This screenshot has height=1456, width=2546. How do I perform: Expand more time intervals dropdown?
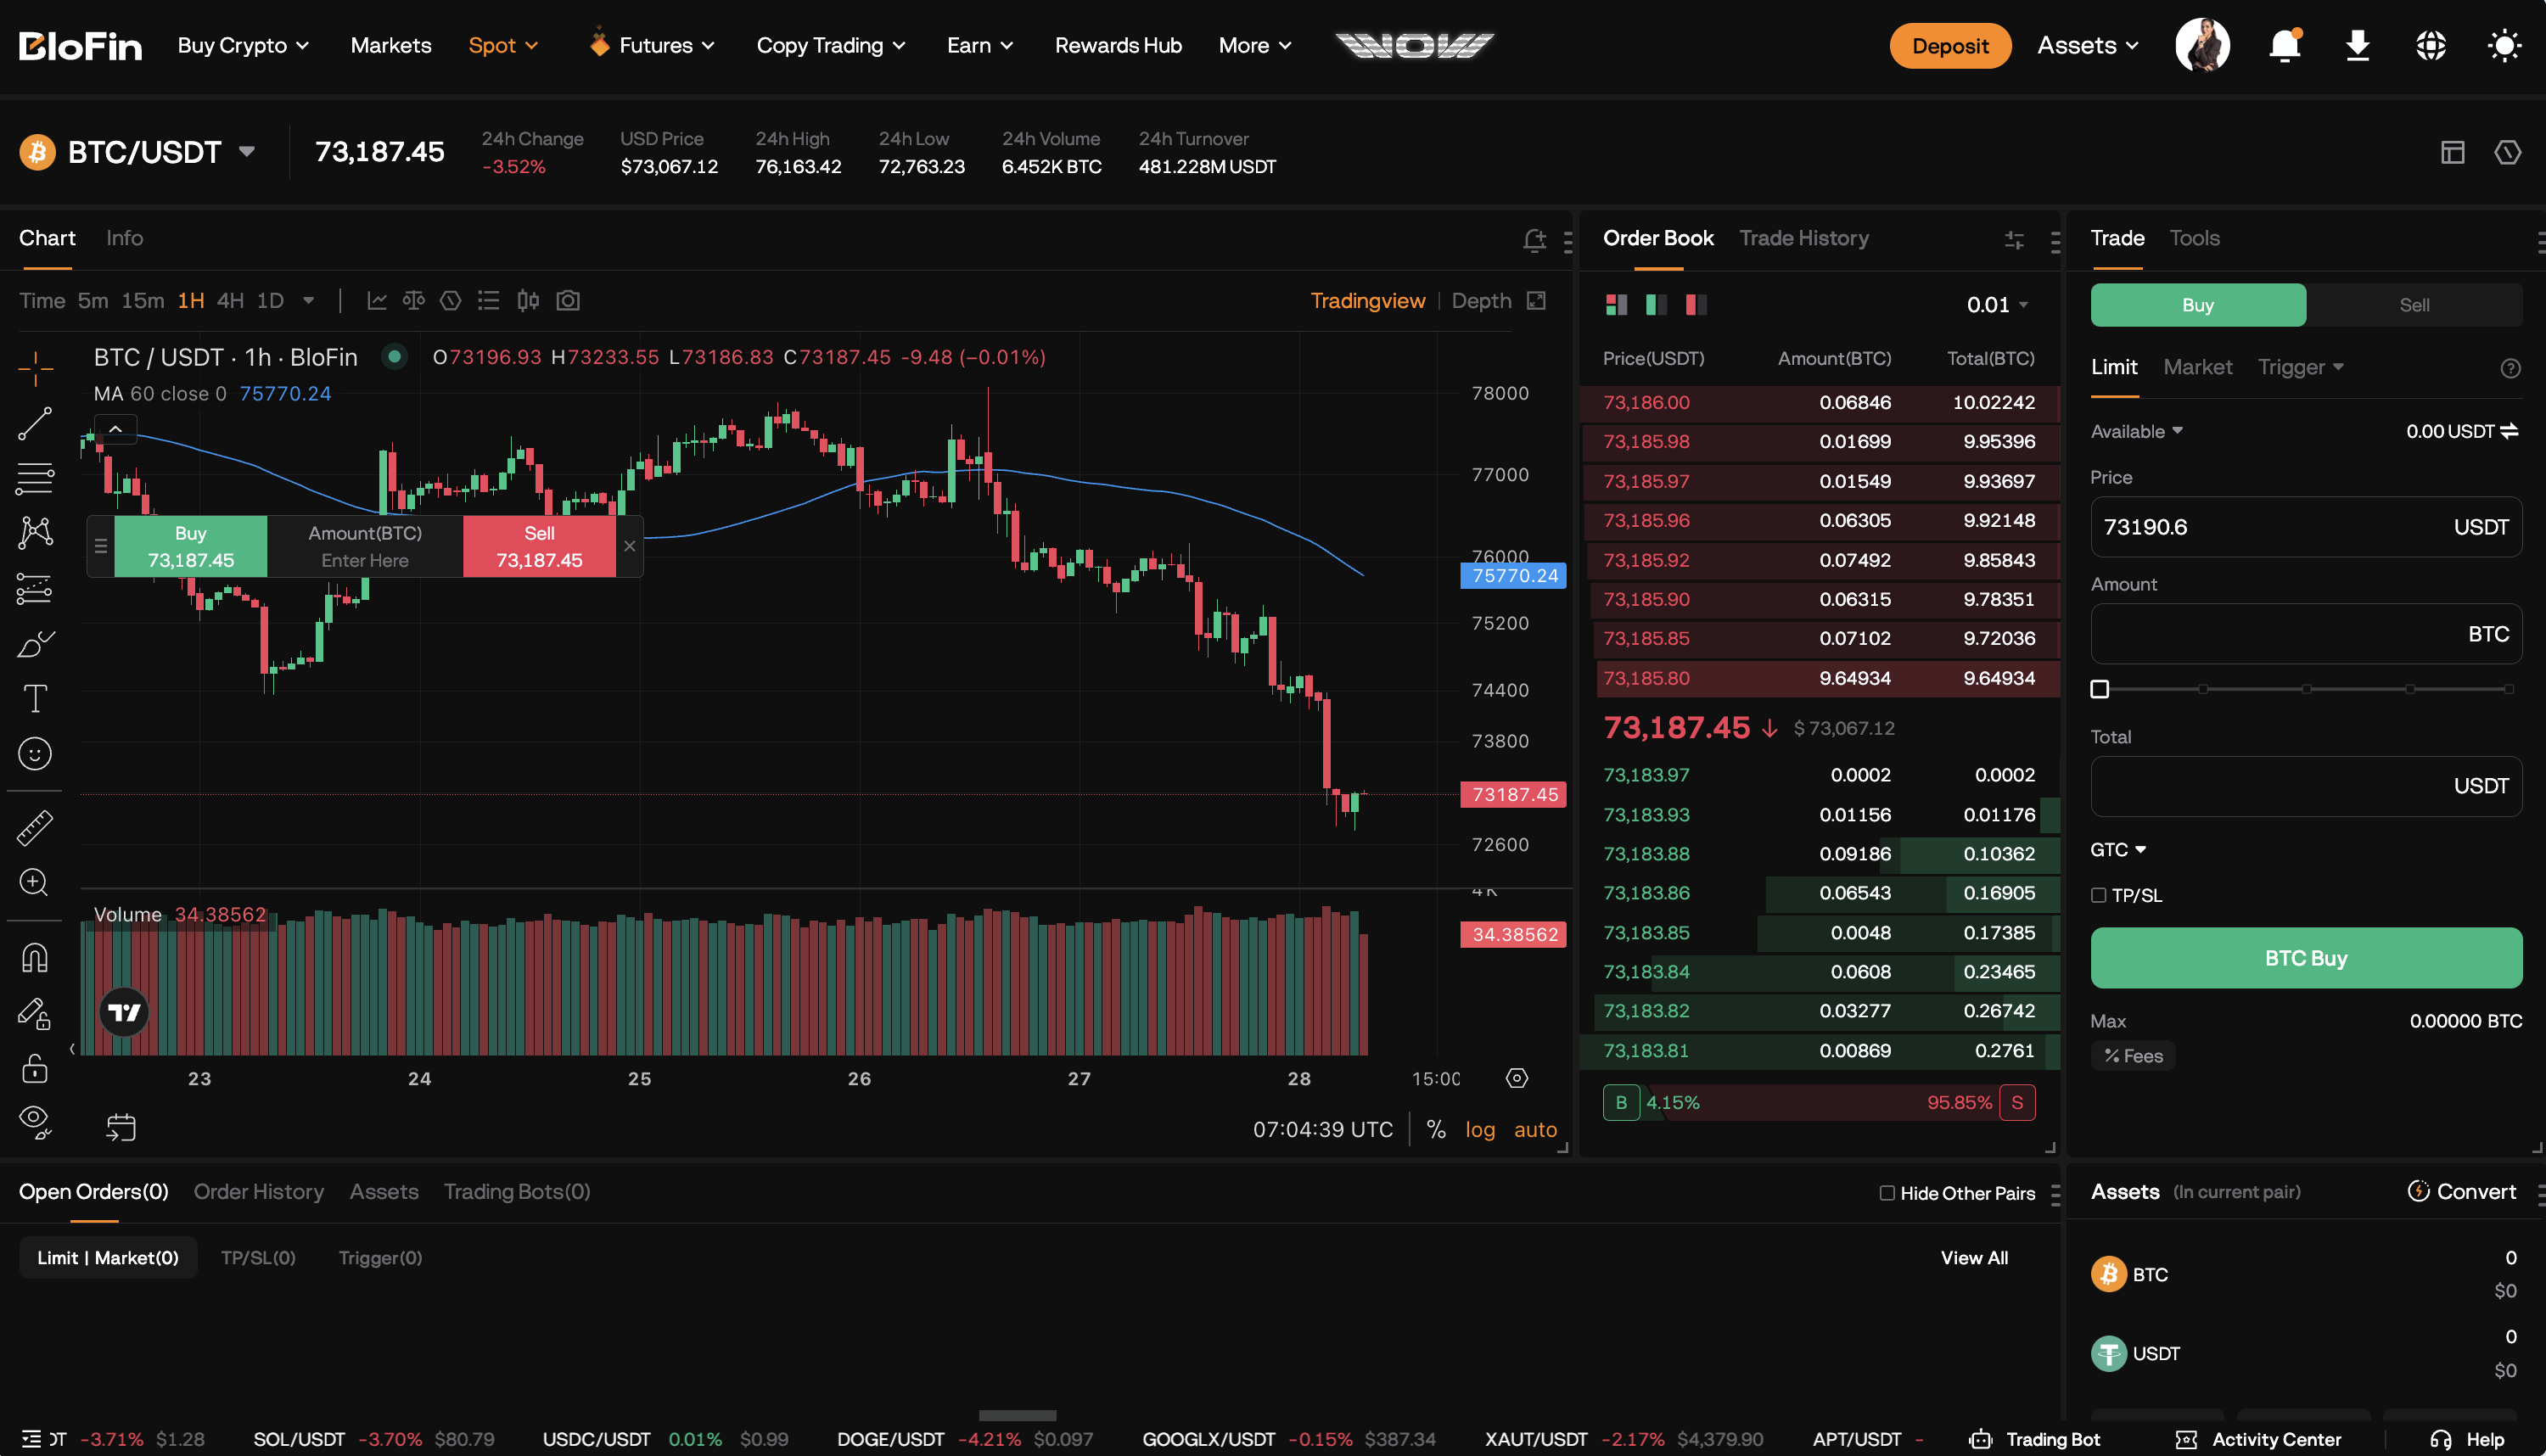point(309,301)
